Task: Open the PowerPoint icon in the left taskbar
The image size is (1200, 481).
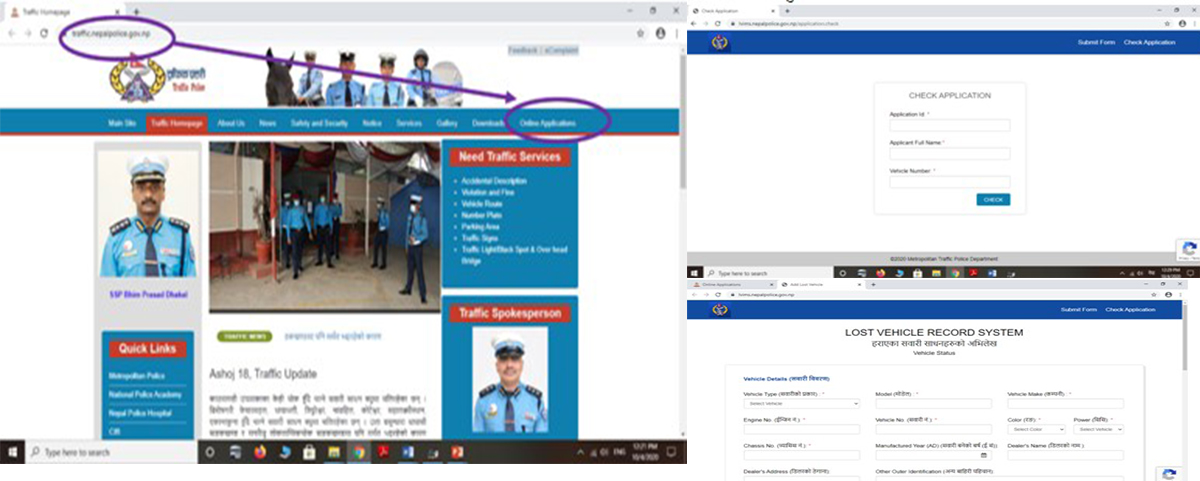Action: pyautogui.click(x=456, y=452)
